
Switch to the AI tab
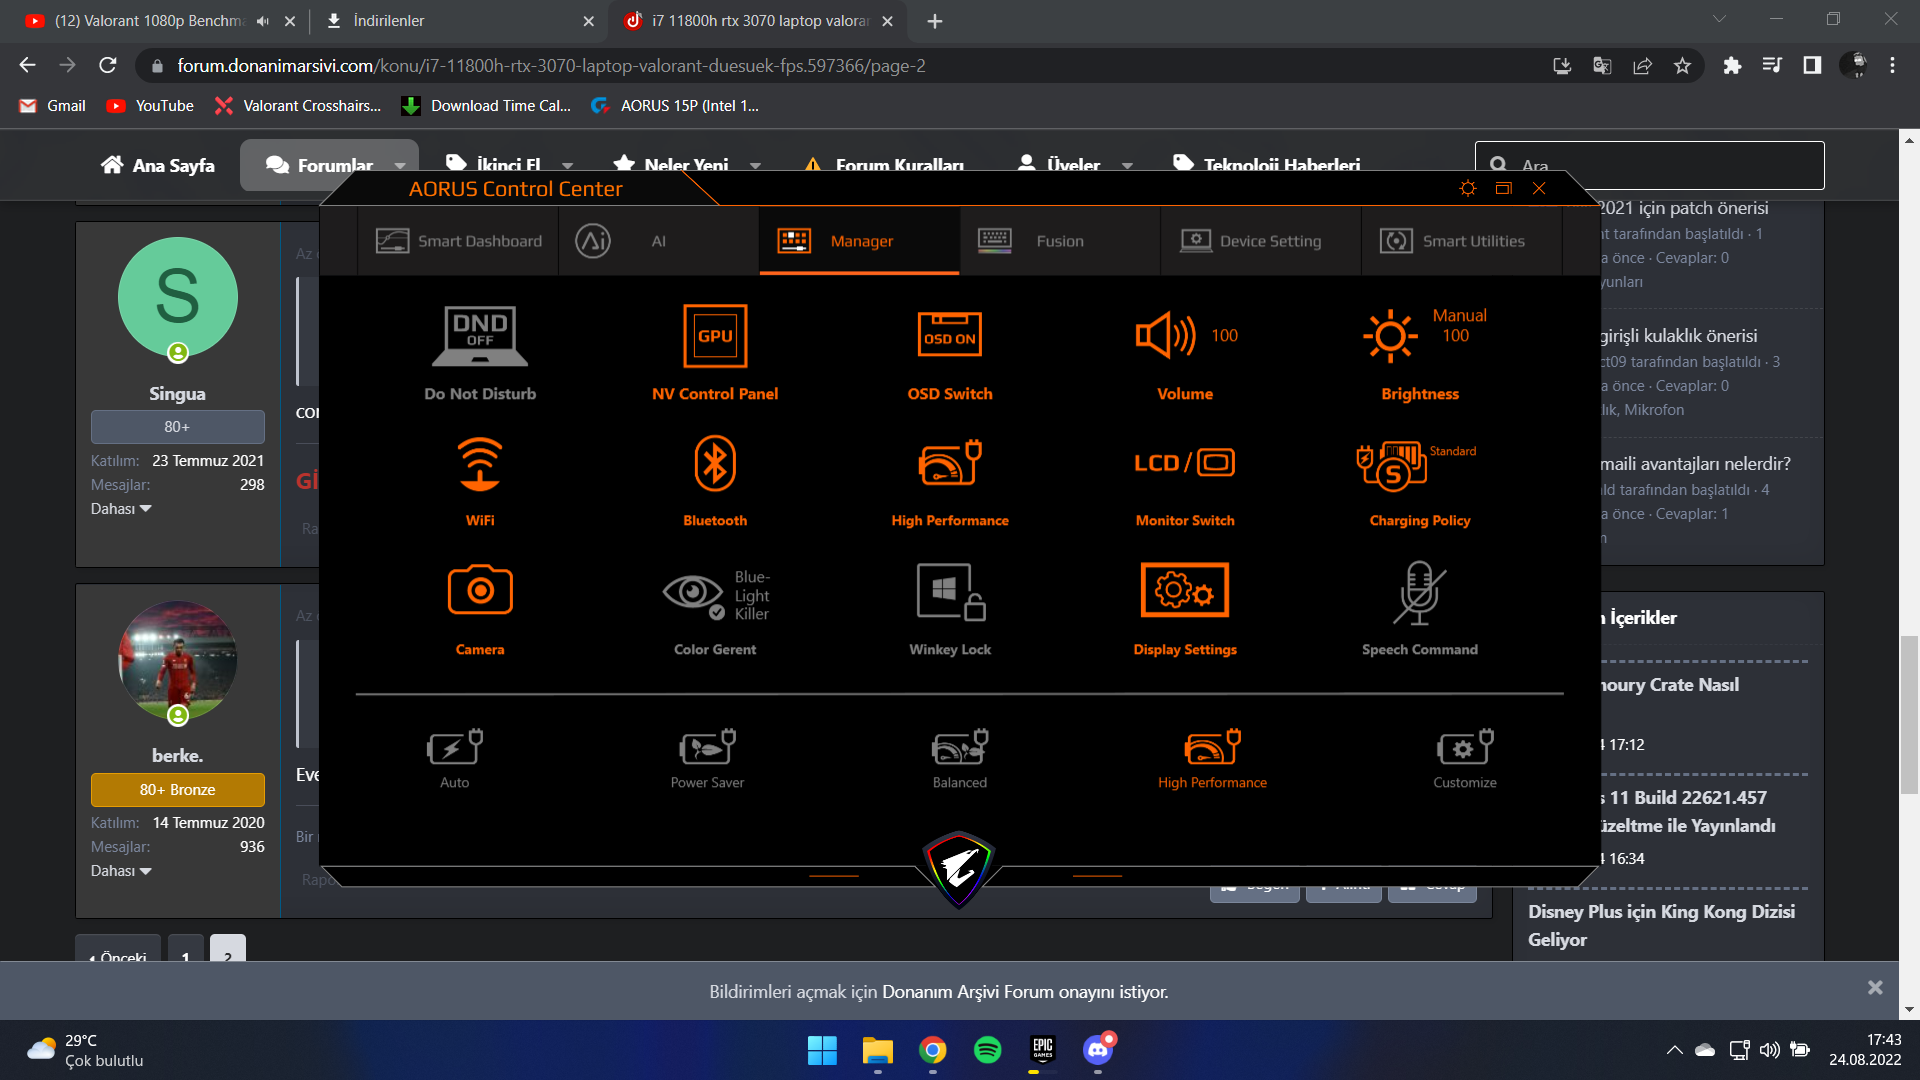[x=658, y=241]
